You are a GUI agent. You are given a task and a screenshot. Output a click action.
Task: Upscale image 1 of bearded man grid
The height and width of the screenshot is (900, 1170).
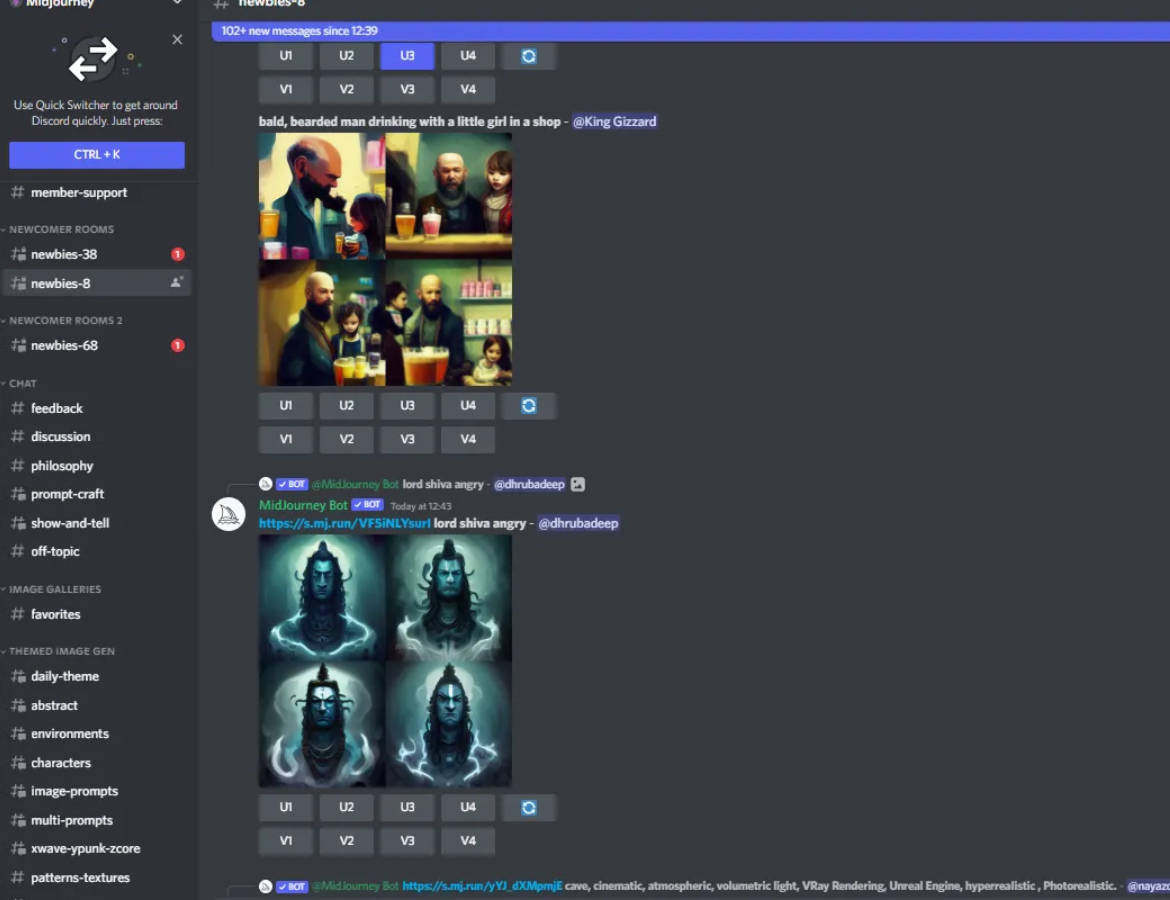pos(286,406)
